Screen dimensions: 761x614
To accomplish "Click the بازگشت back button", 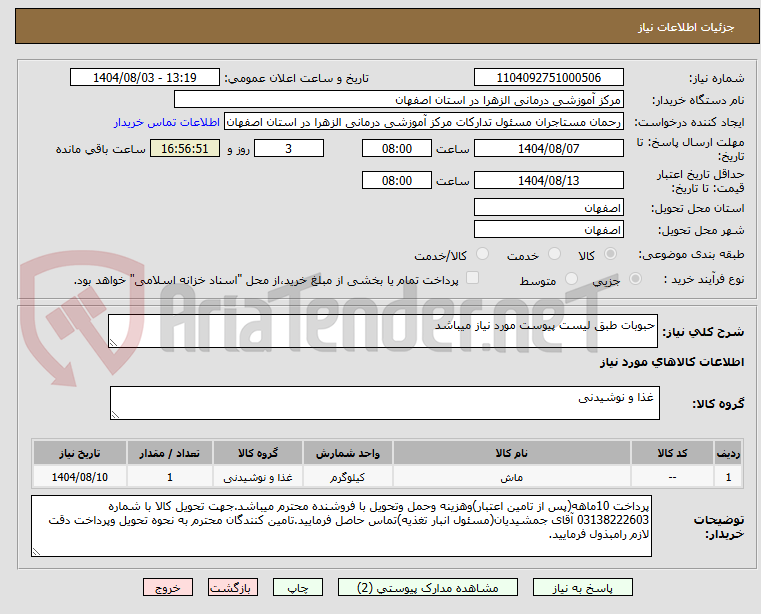I will [232, 587].
